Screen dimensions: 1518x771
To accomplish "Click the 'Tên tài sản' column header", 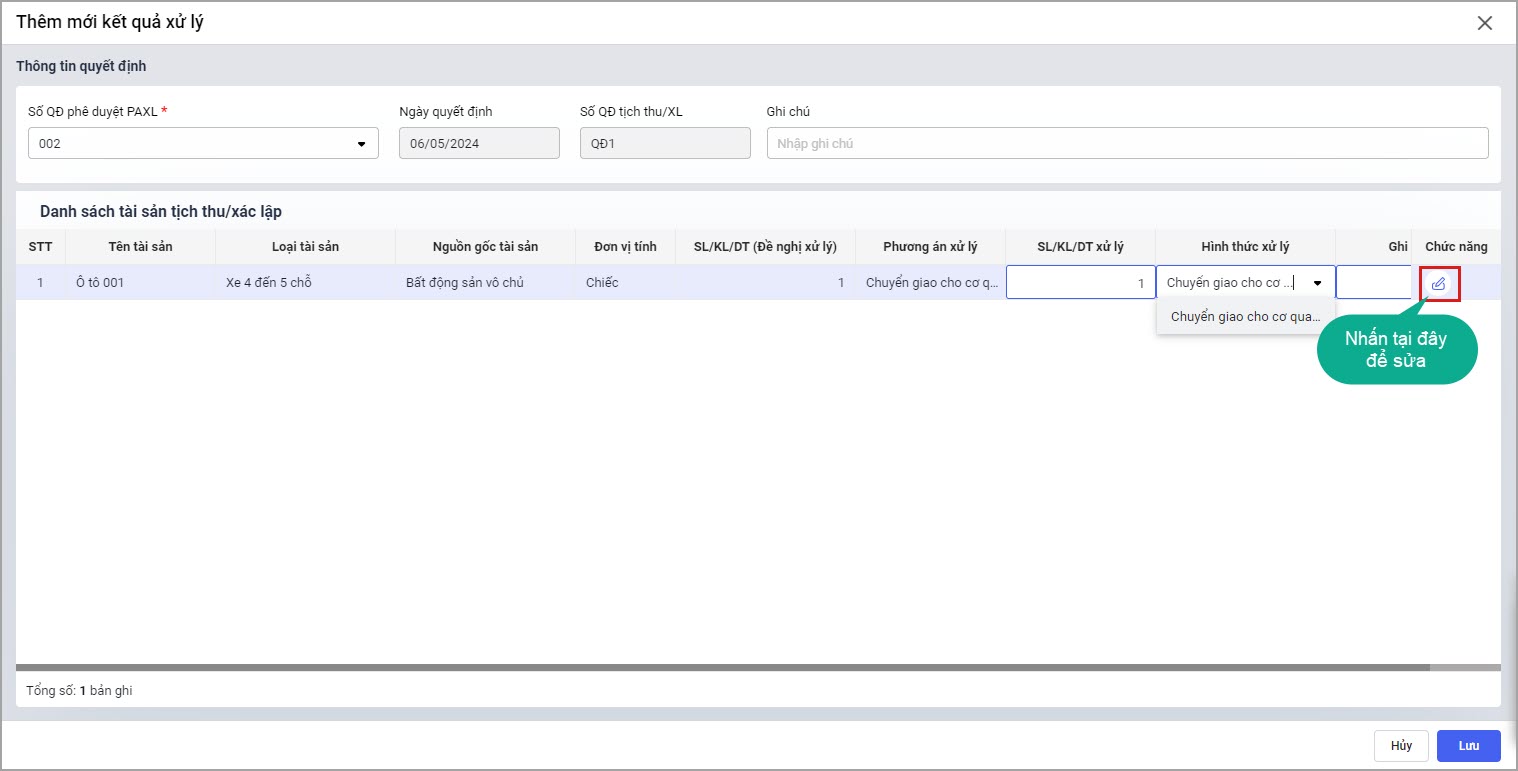I will point(140,247).
